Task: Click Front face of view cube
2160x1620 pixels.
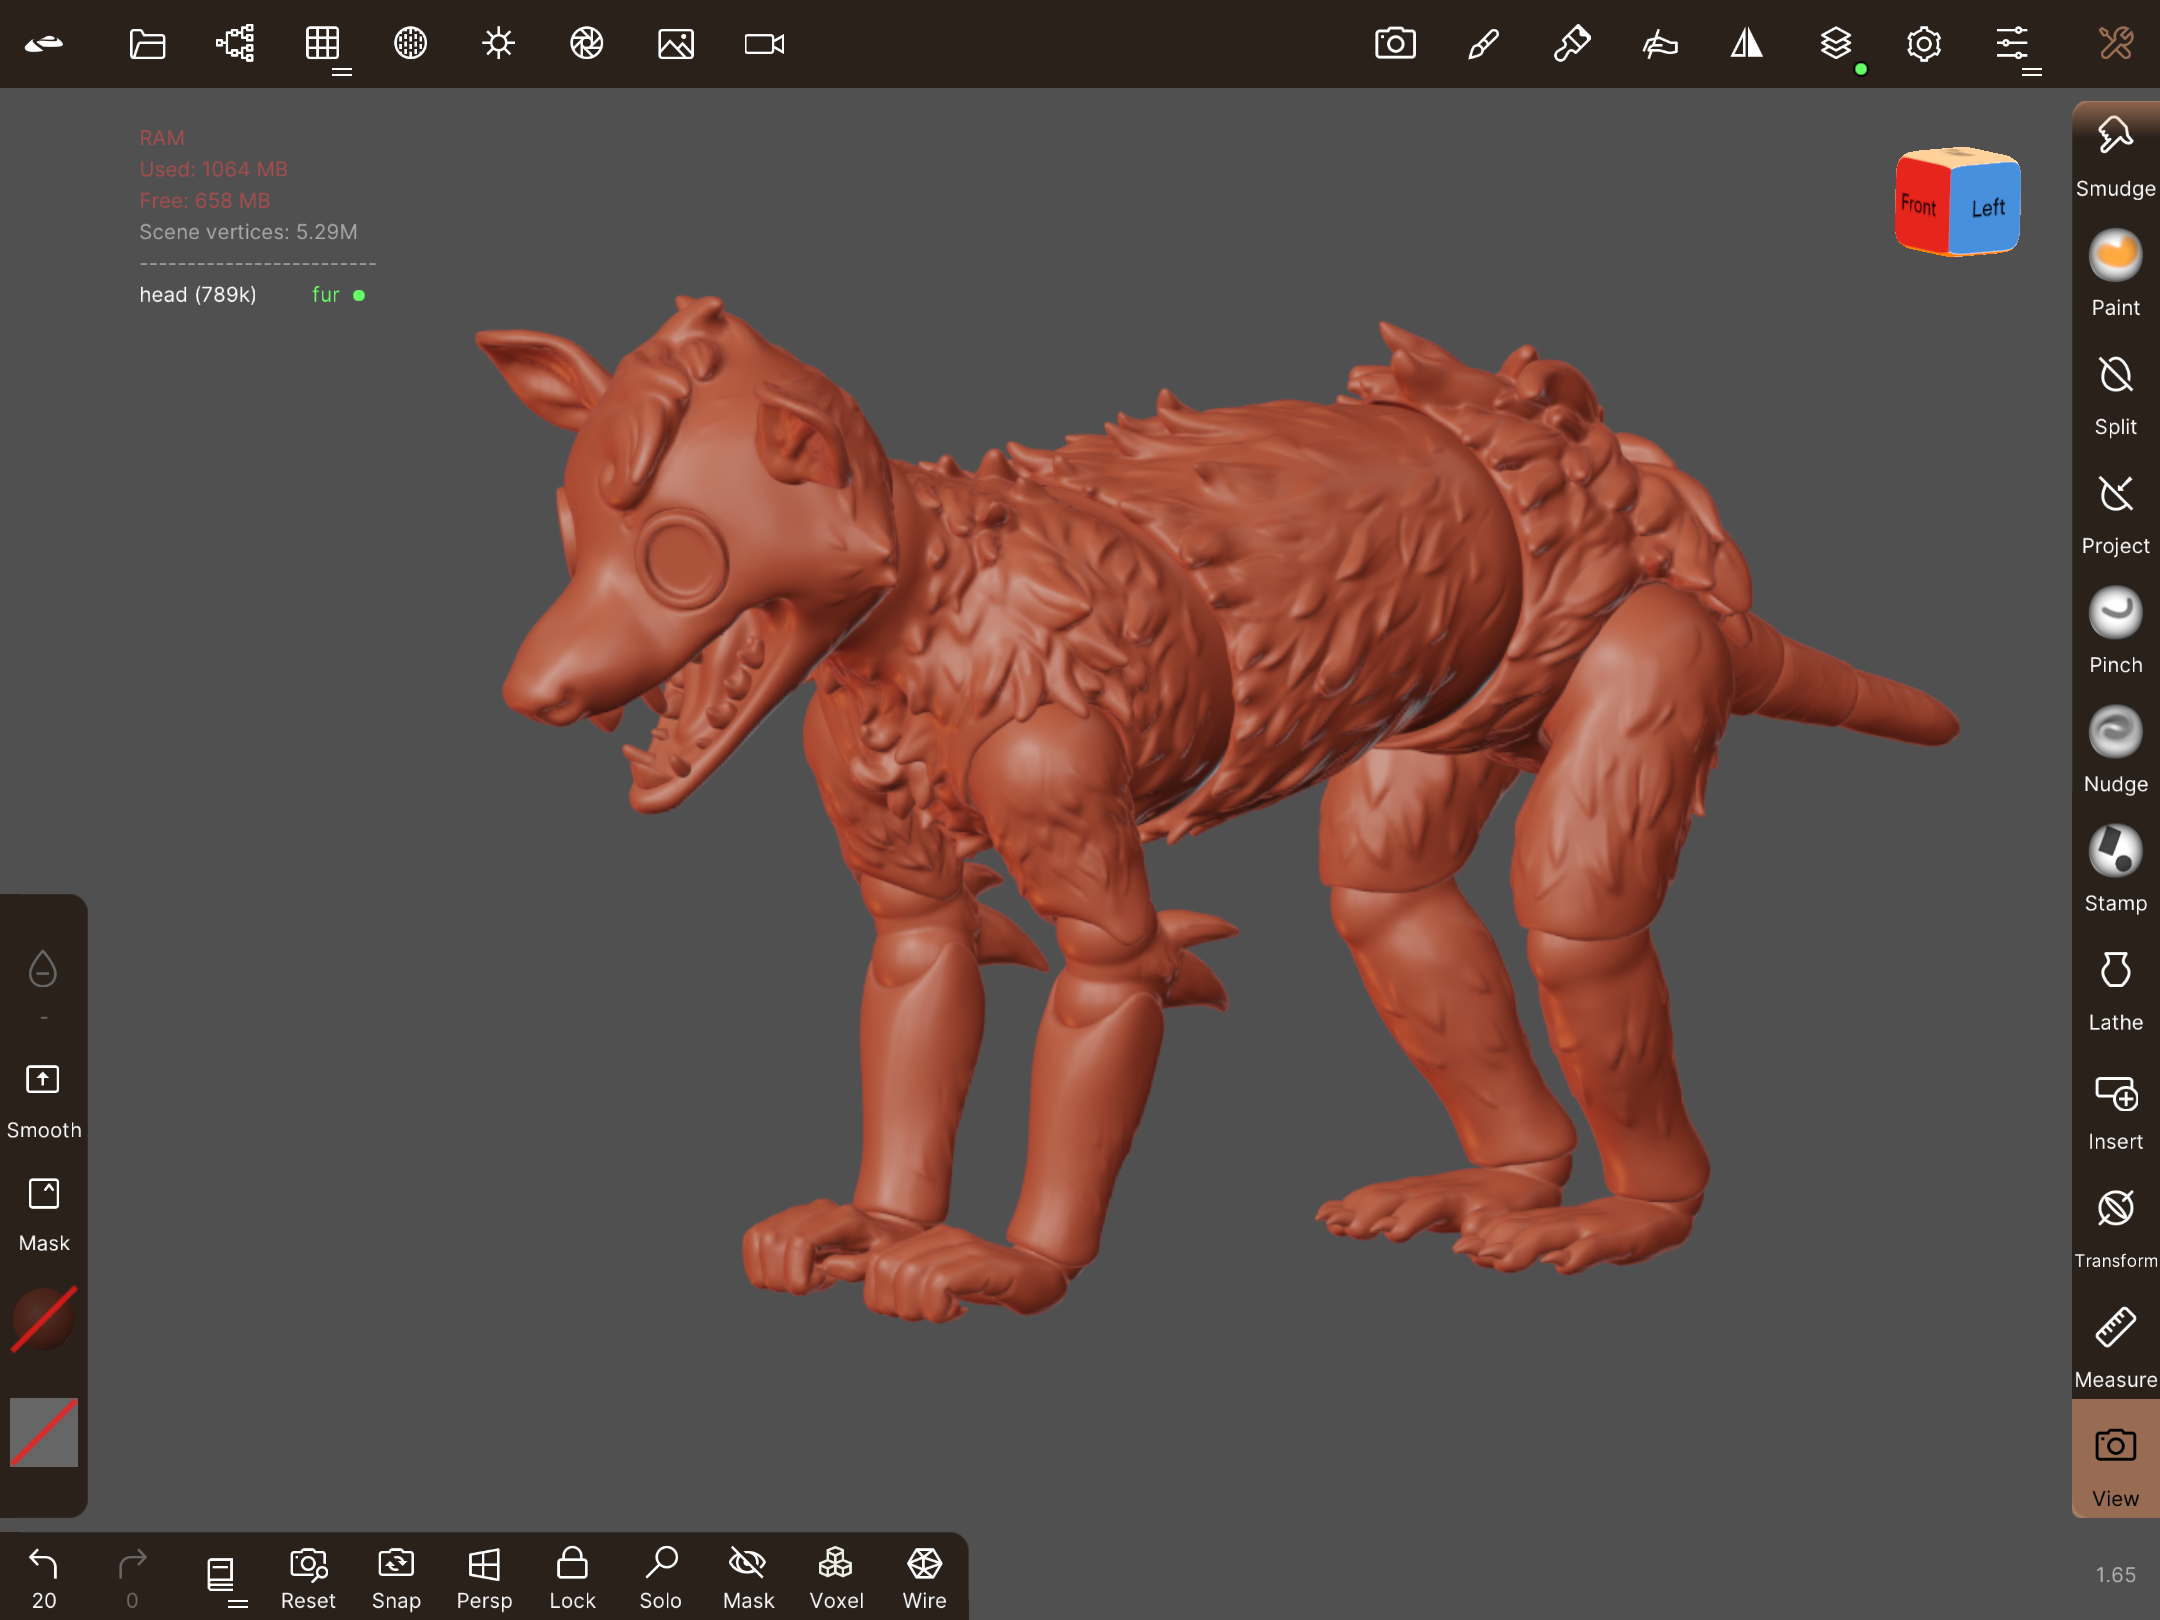Action: [x=1921, y=205]
